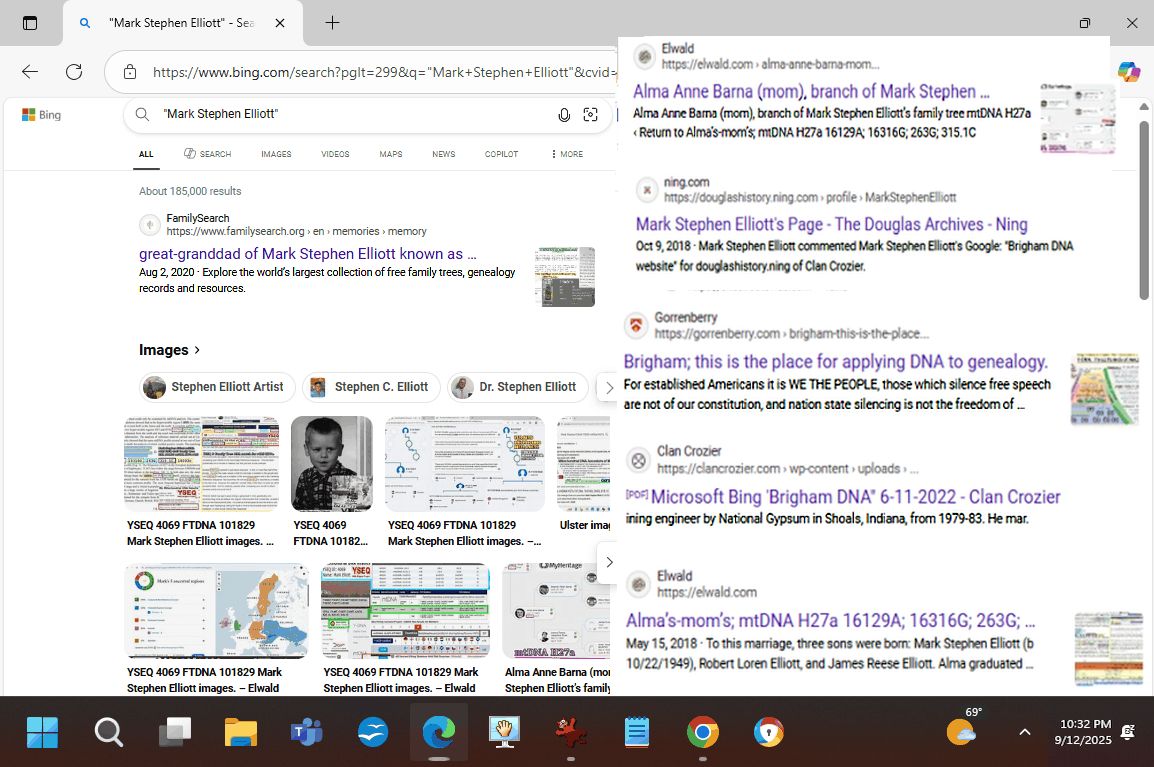Open new tab with plus icon
This screenshot has width=1154, height=767.
pyautogui.click(x=332, y=23)
